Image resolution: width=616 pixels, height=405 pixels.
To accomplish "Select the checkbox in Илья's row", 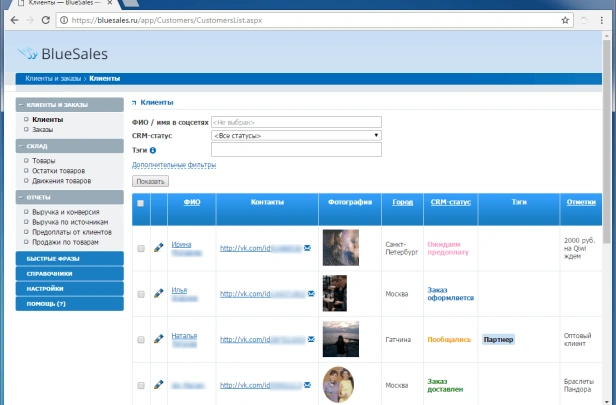I will [141, 294].
